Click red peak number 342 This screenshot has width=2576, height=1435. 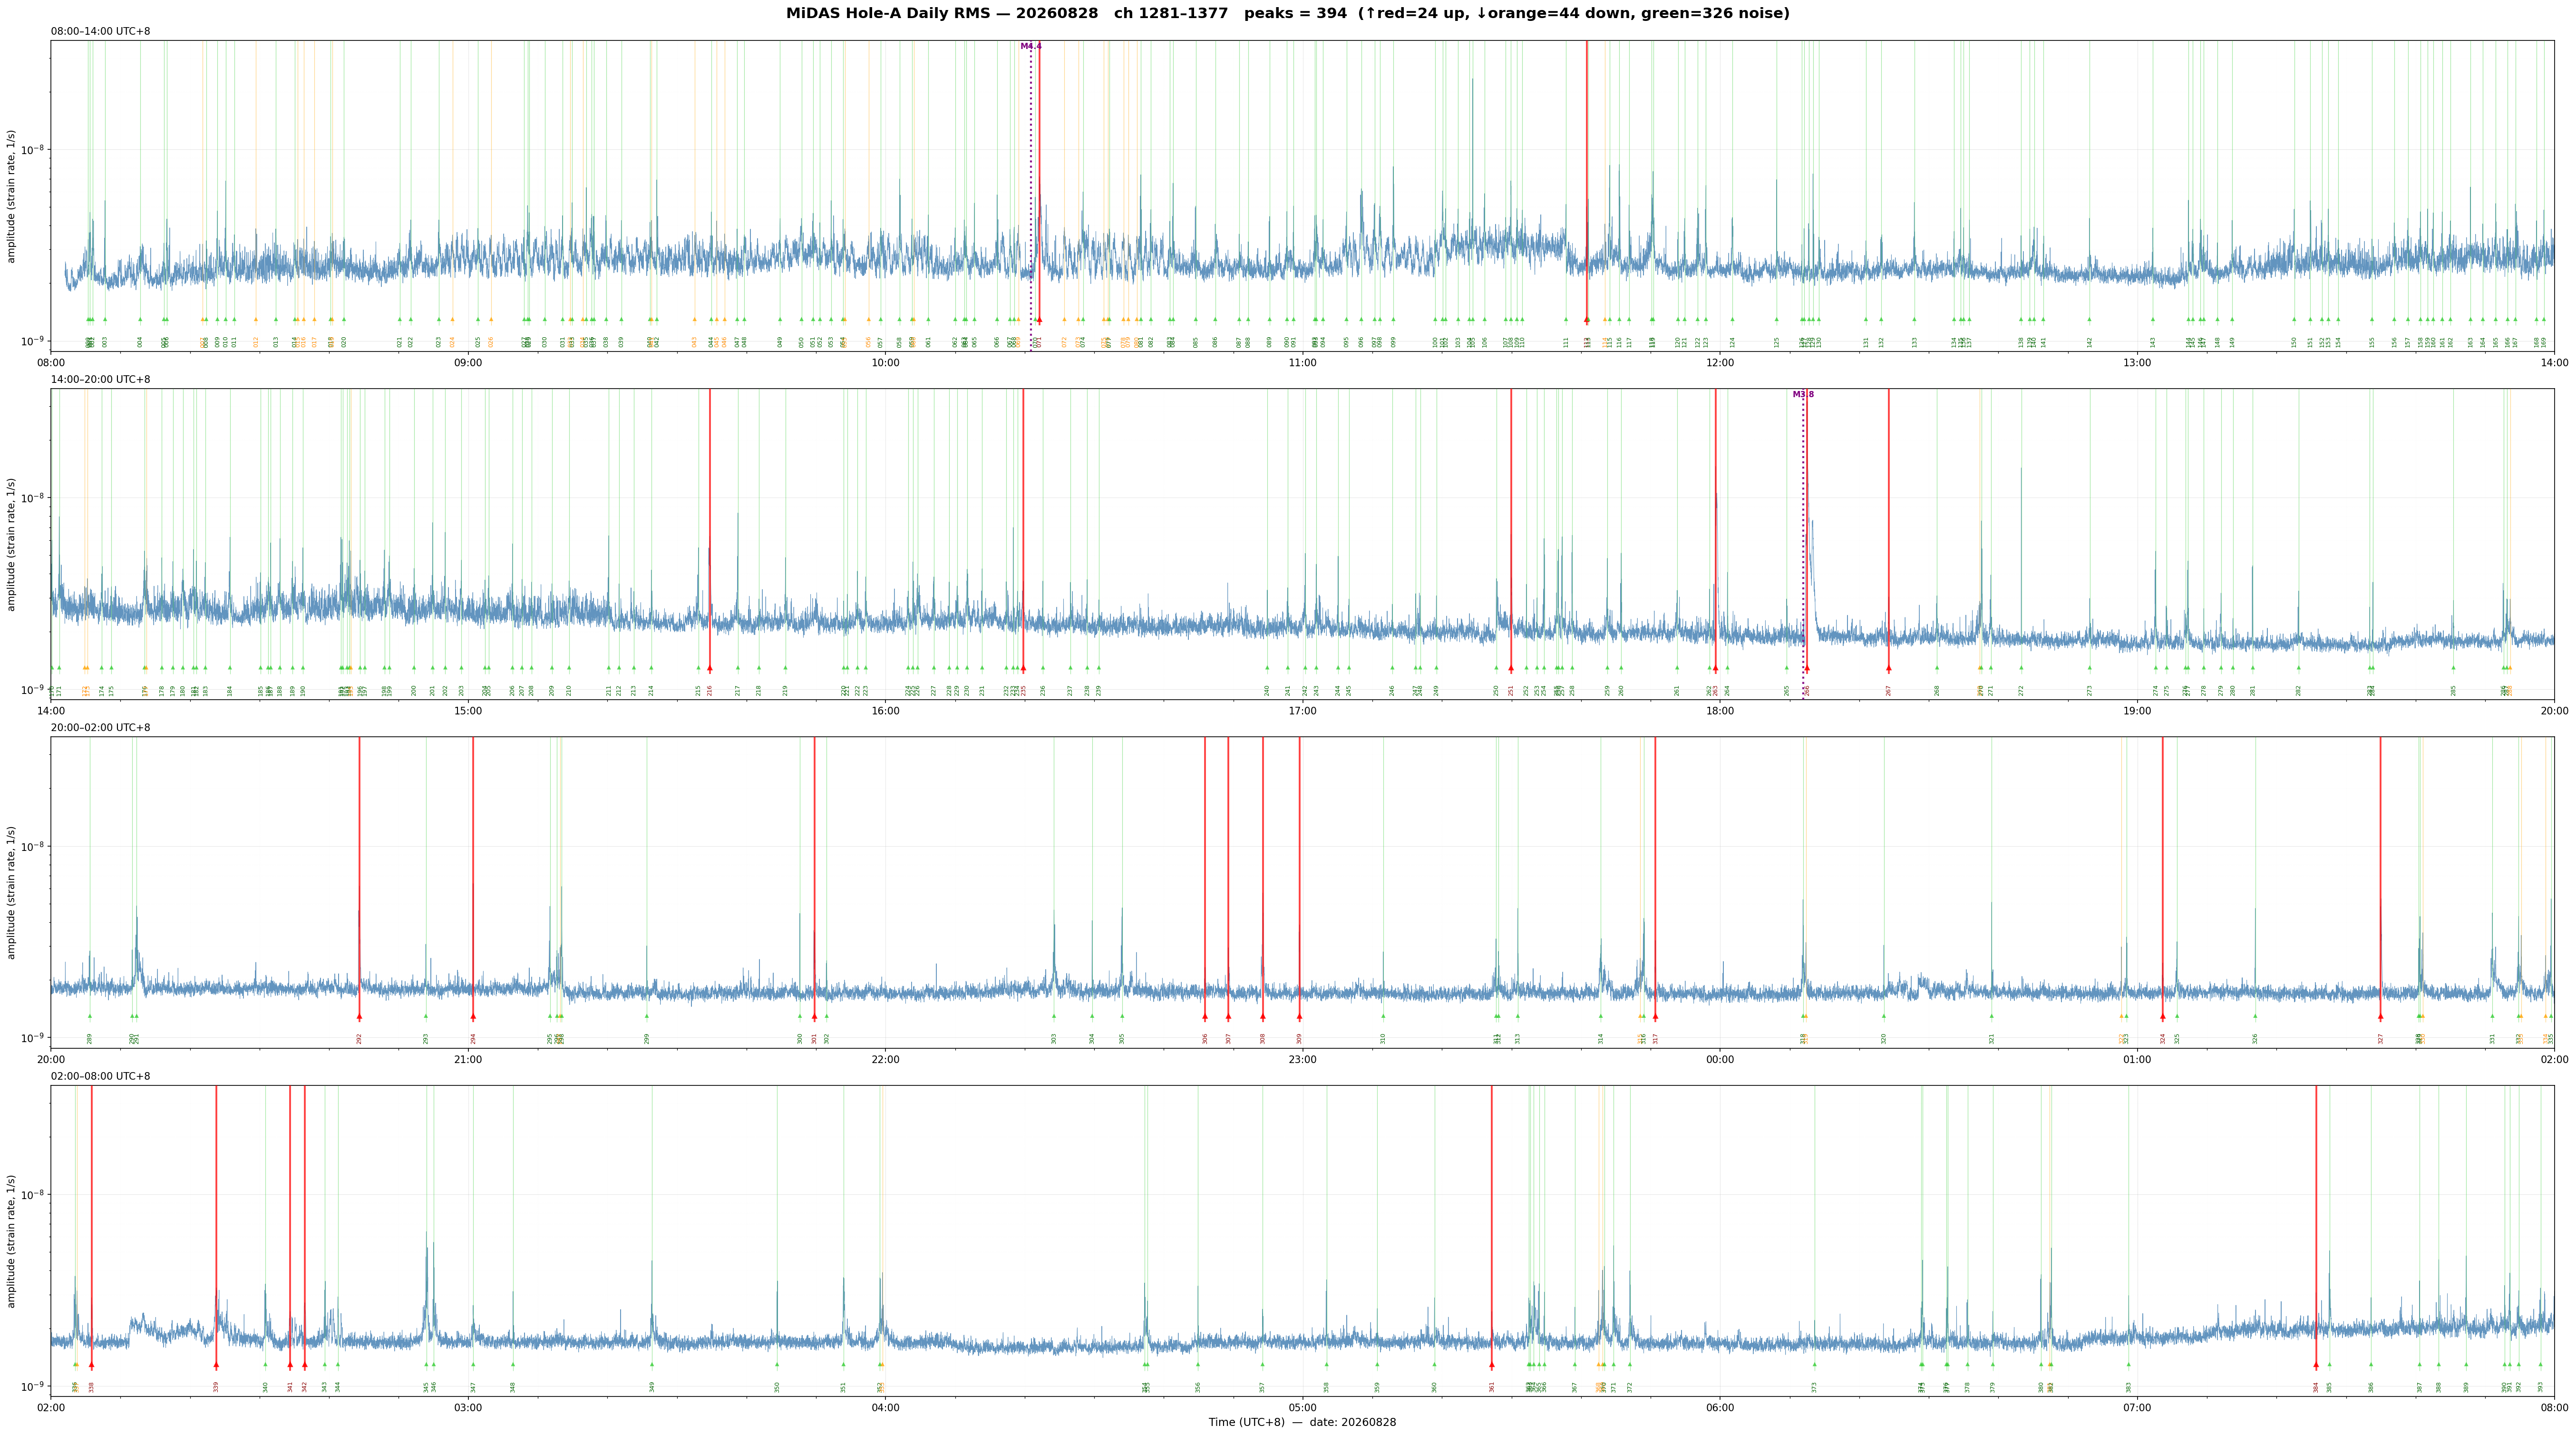[x=305, y=1387]
